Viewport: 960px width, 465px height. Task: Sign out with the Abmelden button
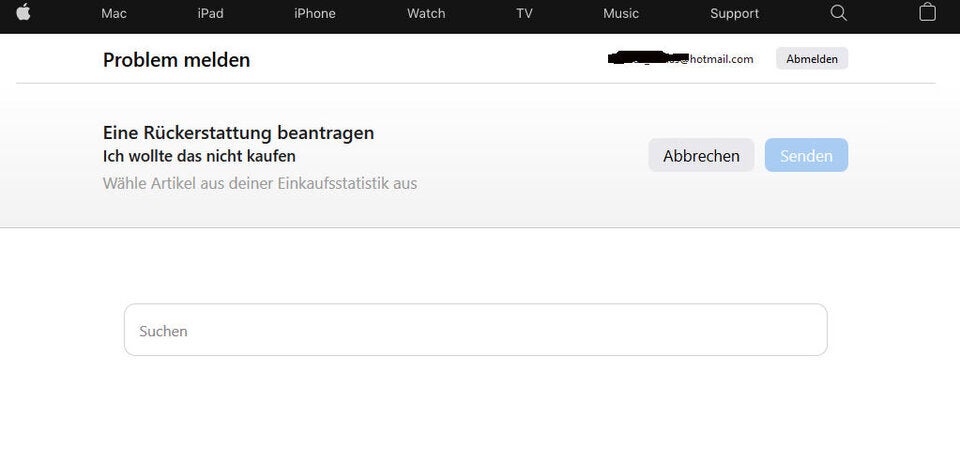812,59
